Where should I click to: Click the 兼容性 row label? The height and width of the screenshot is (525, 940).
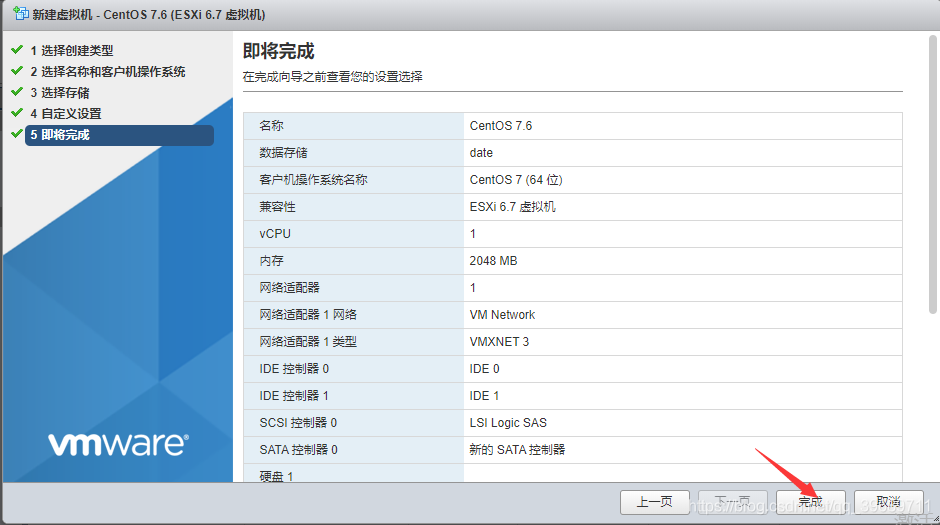coord(277,207)
